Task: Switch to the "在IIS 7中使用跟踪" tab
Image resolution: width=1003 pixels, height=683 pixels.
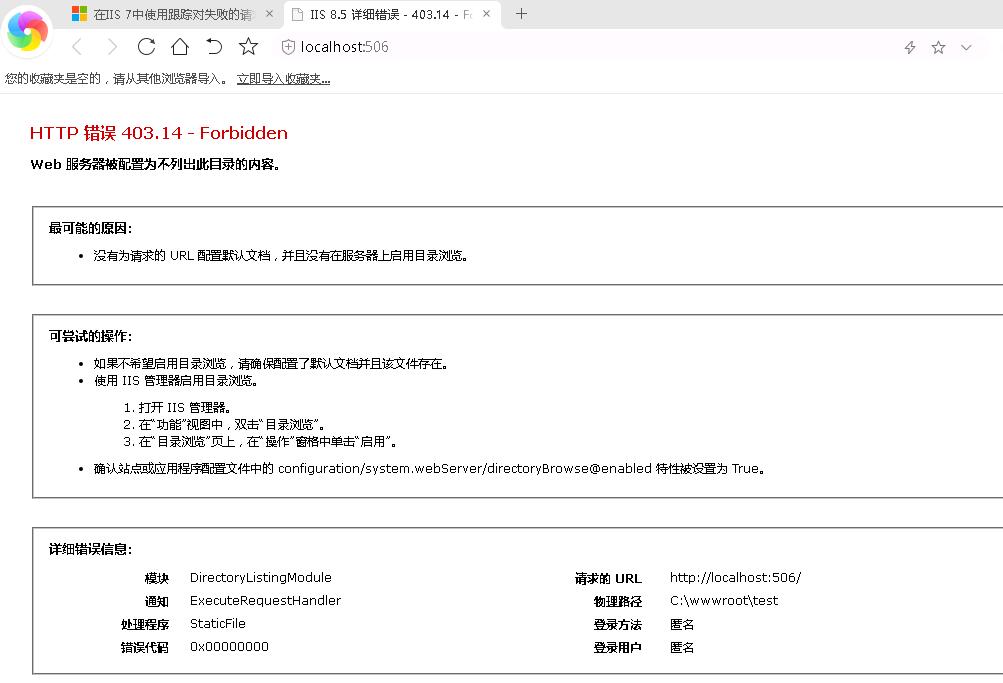Action: 165,14
